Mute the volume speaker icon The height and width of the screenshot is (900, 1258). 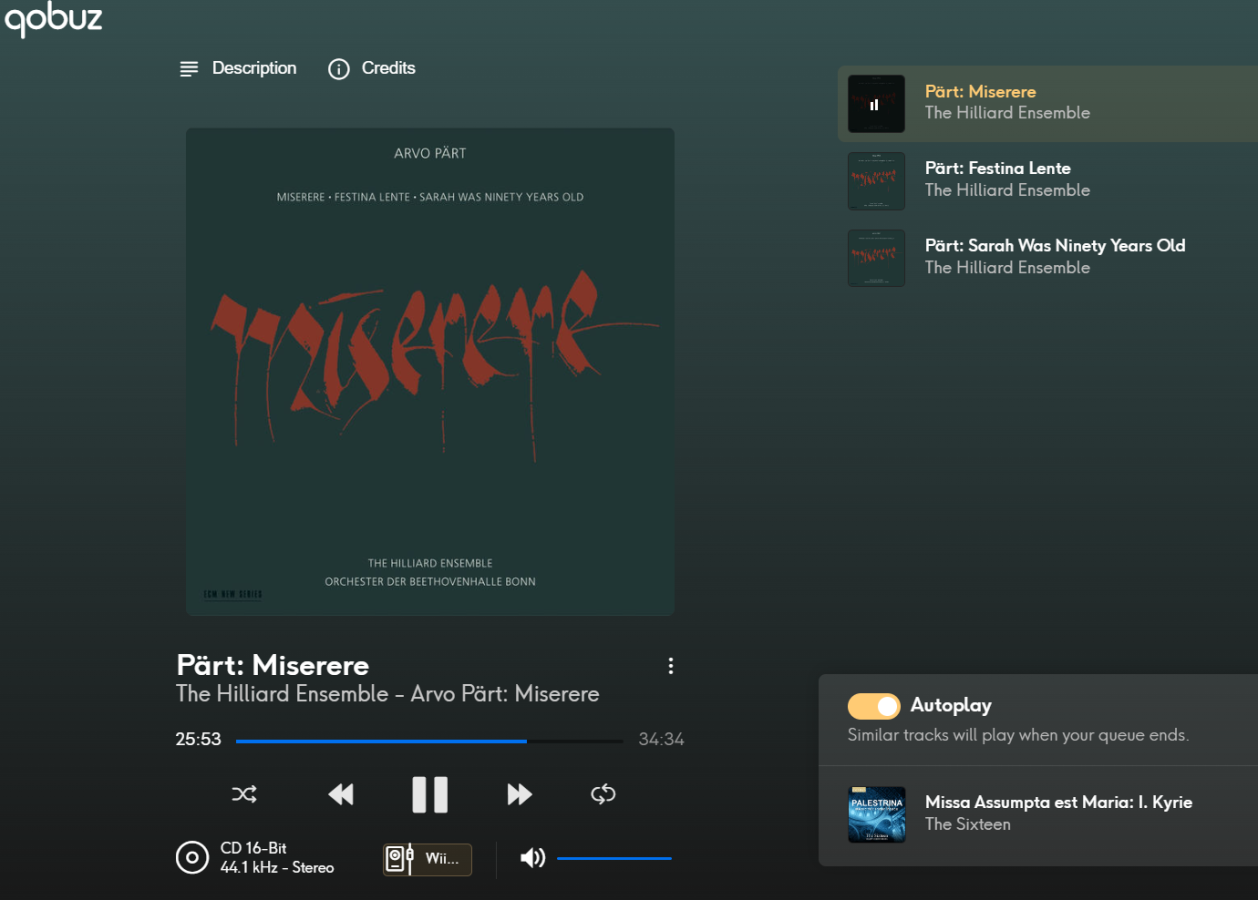point(532,858)
